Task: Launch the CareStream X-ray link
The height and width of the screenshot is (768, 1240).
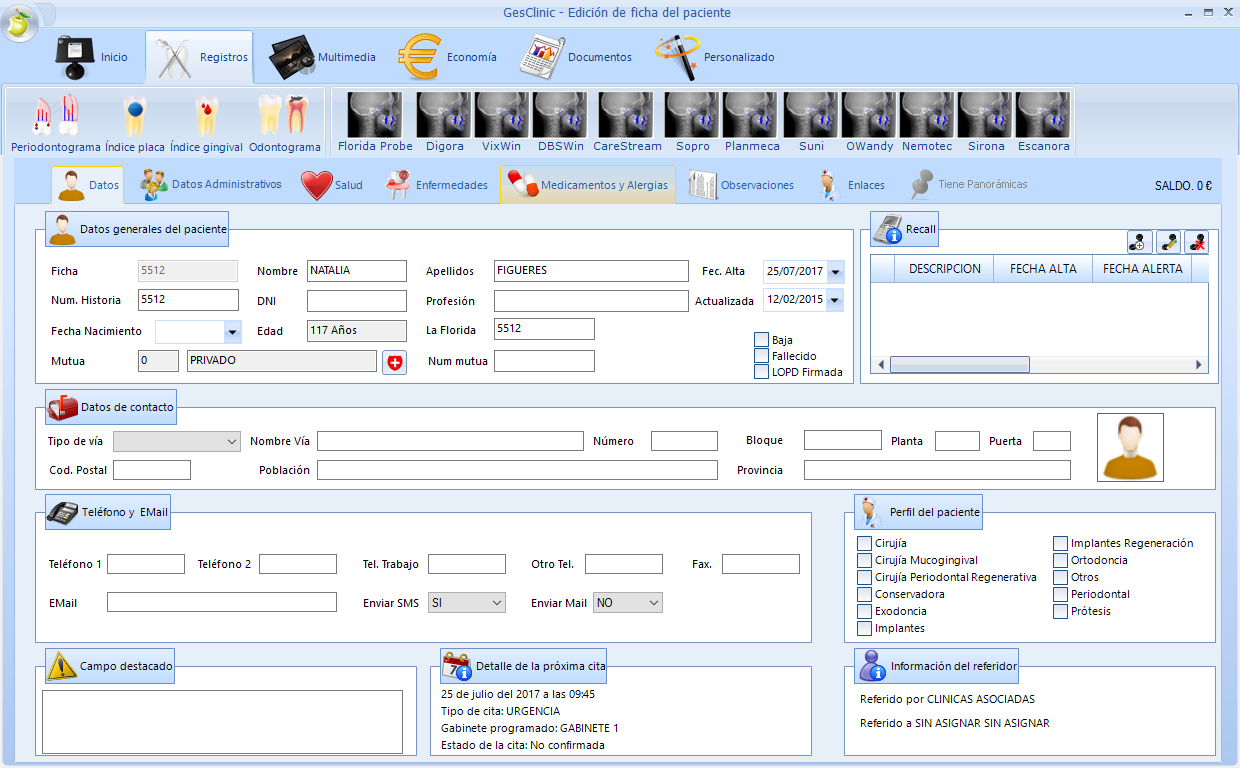Action: 627,123
